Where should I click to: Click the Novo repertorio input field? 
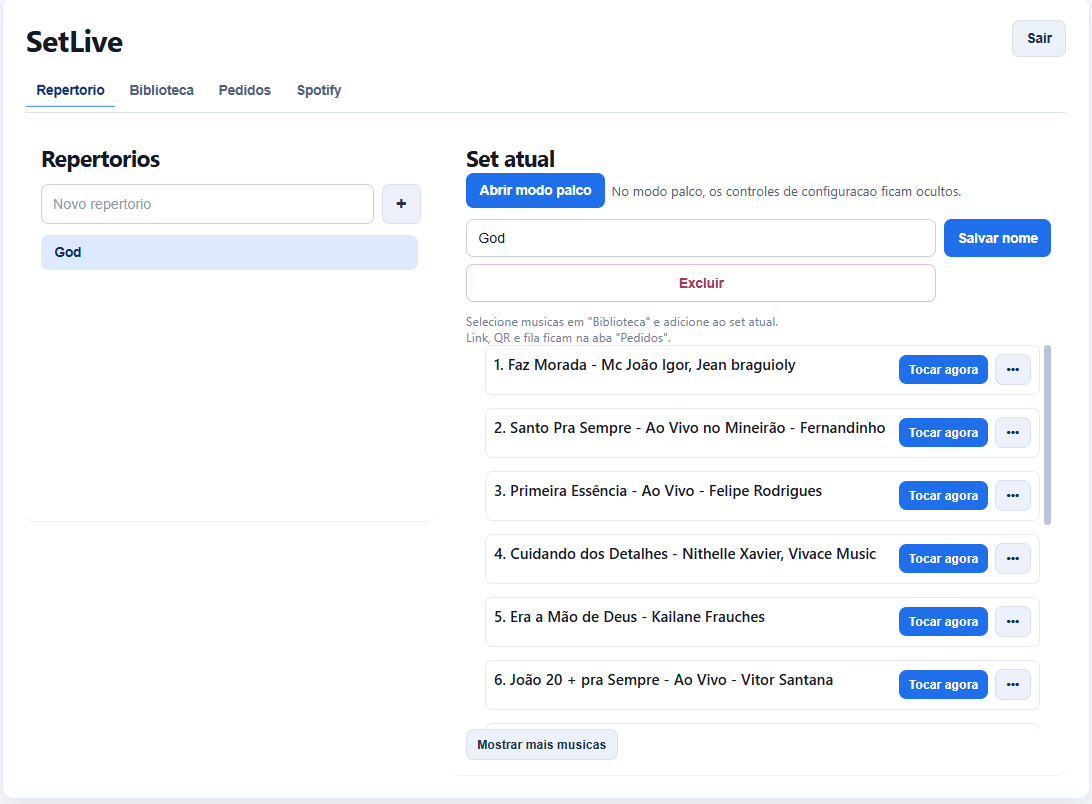tap(207, 204)
